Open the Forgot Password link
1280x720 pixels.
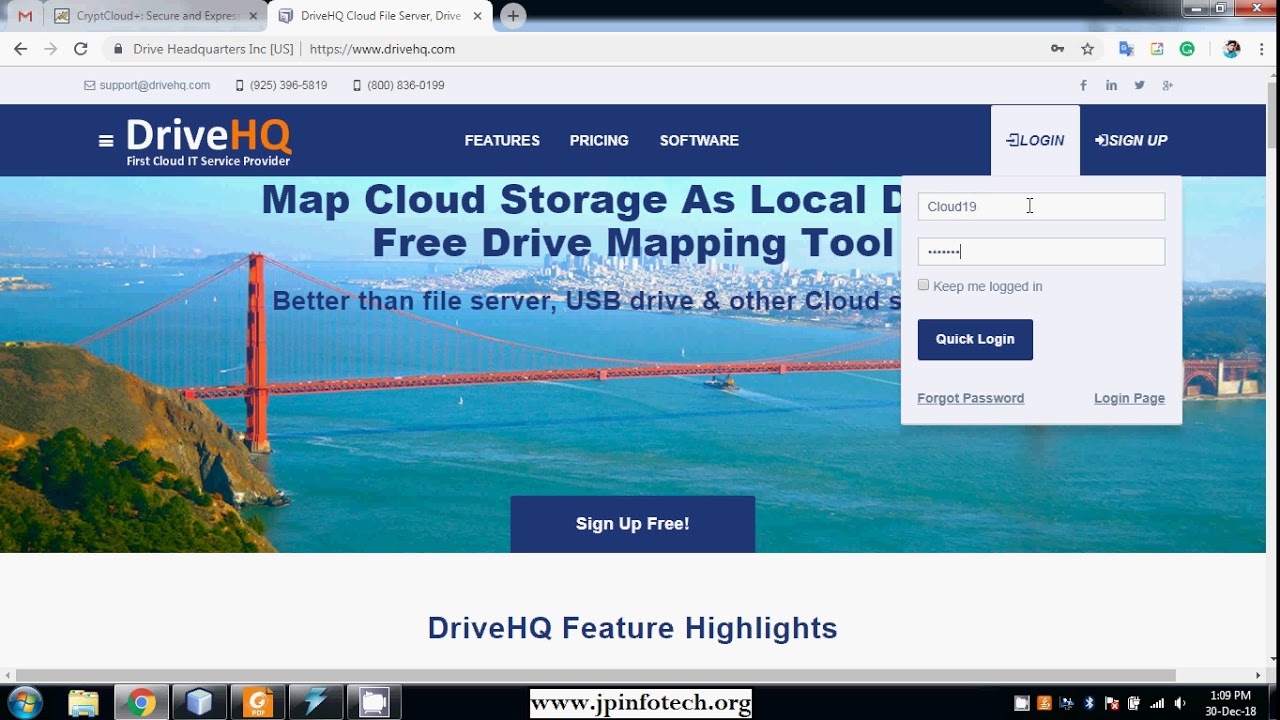click(x=970, y=398)
